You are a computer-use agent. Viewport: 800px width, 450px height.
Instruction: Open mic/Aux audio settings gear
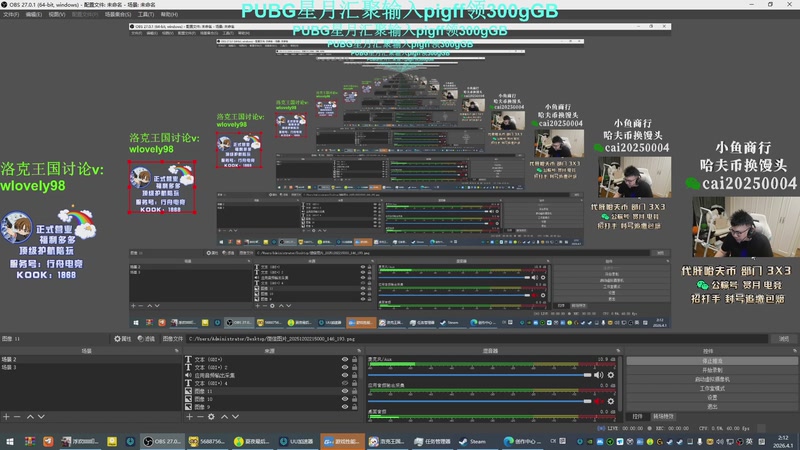point(611,375)
